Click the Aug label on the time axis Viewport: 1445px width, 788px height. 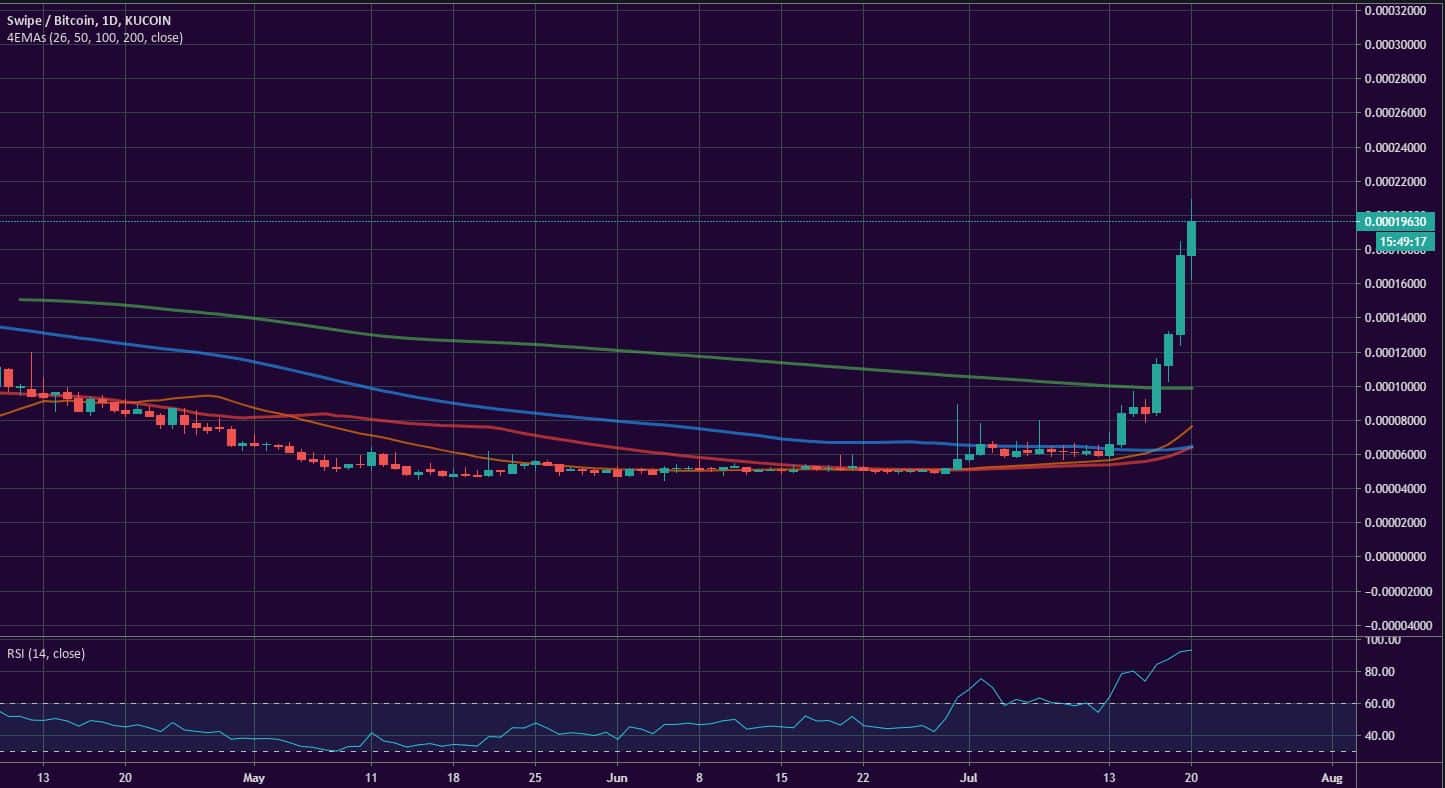point(1331,777)
